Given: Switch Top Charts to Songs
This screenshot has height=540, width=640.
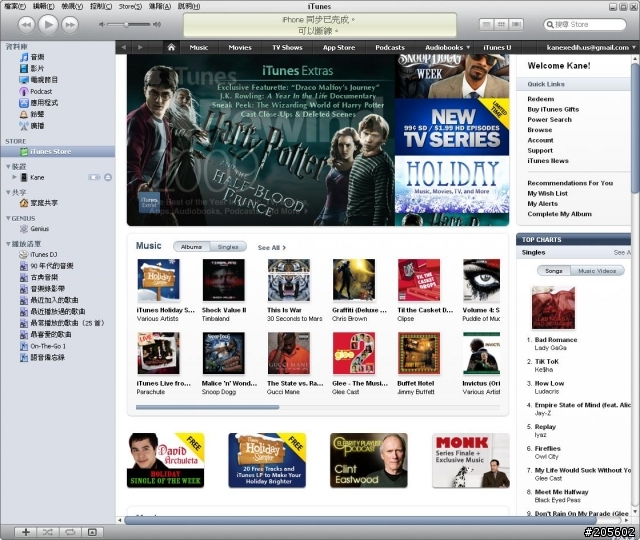Looking at the screenshot, I should pyautogui.click(x=554, y=271).
